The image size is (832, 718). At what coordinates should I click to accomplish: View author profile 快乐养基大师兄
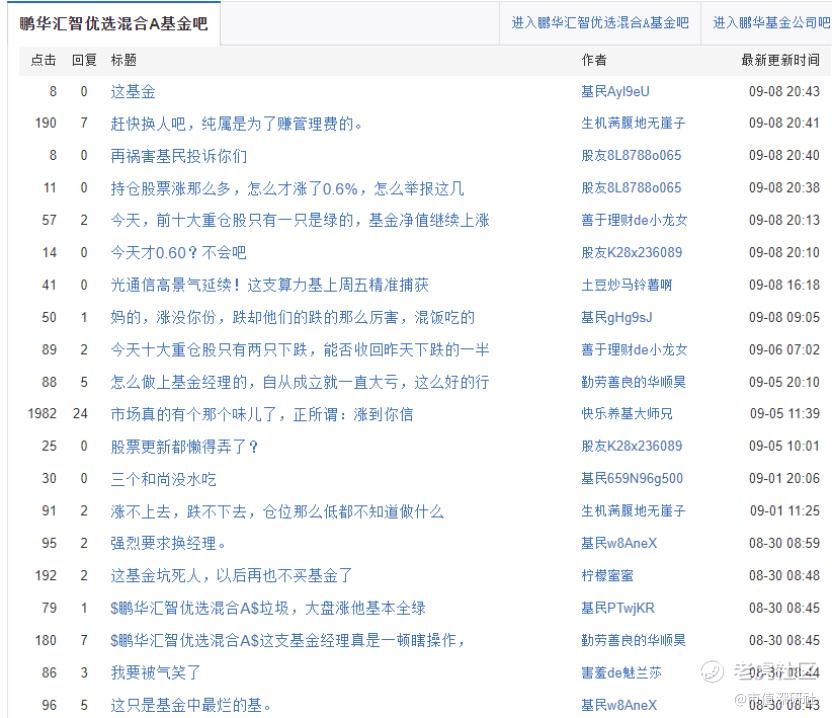(x=627, y=414)
